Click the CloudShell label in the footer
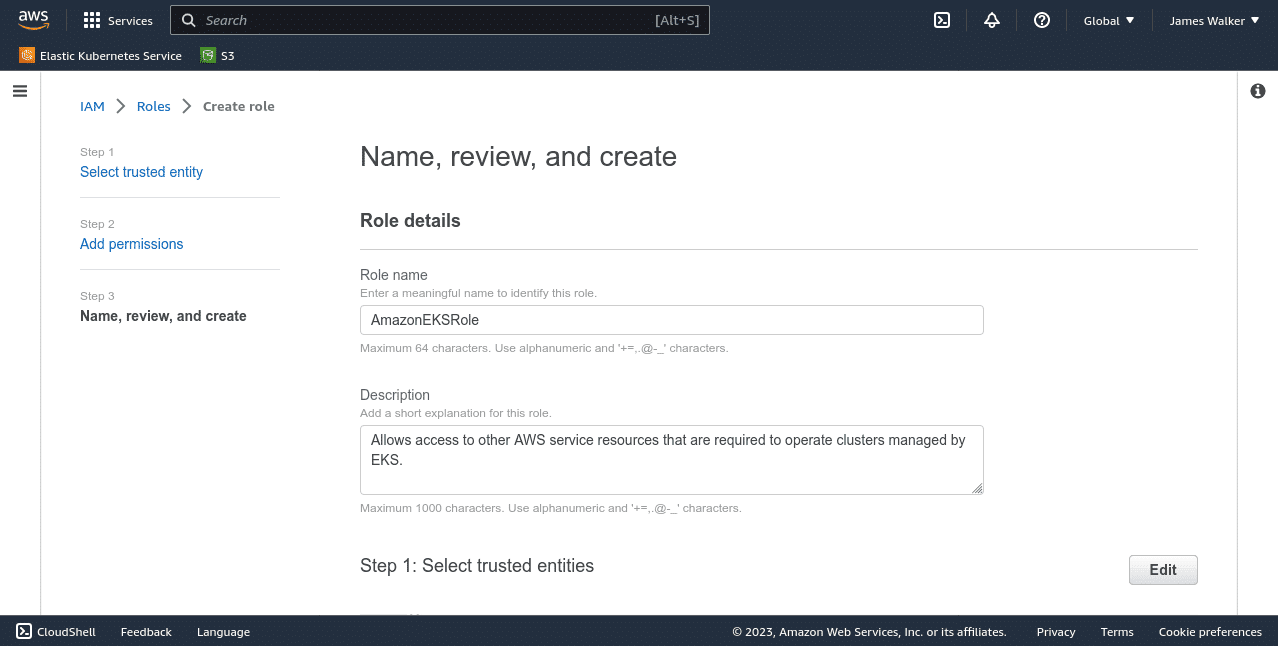The height and width of the screenshot is (646, 1278). (x=66, y=632)
